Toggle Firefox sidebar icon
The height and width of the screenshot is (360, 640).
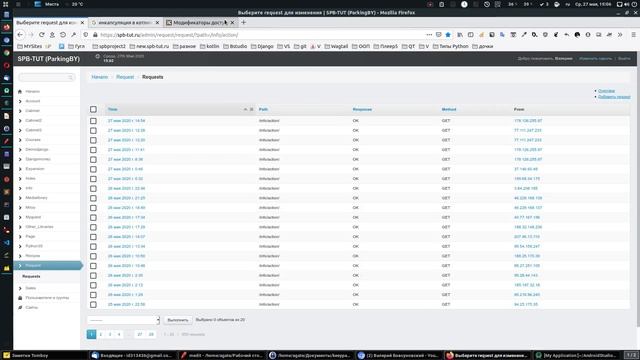pyautogui.click(x=471, y=35)
